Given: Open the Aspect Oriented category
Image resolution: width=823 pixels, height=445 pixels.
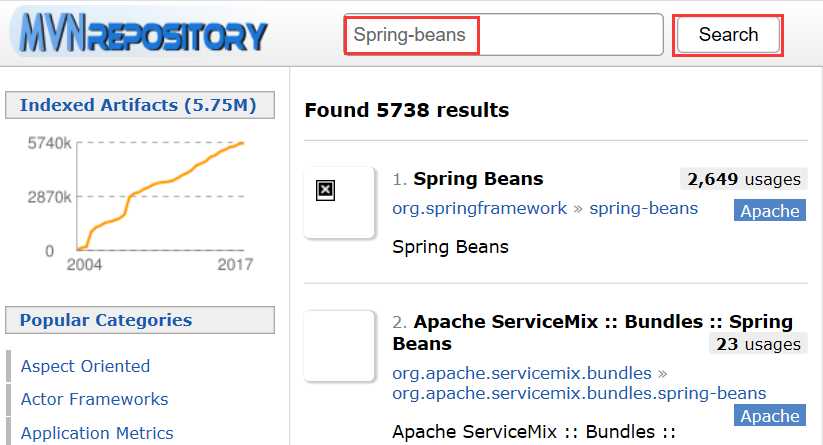Looking at the screenshot, I should pos(85,366).
